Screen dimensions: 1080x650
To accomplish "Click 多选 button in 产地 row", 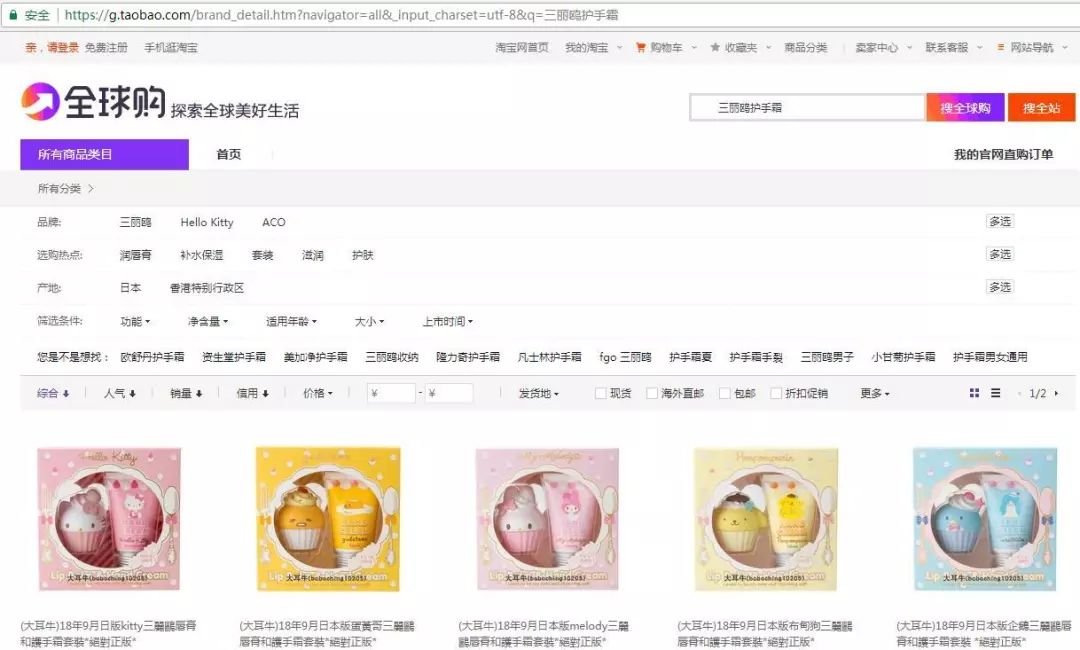I will 1000,287.
